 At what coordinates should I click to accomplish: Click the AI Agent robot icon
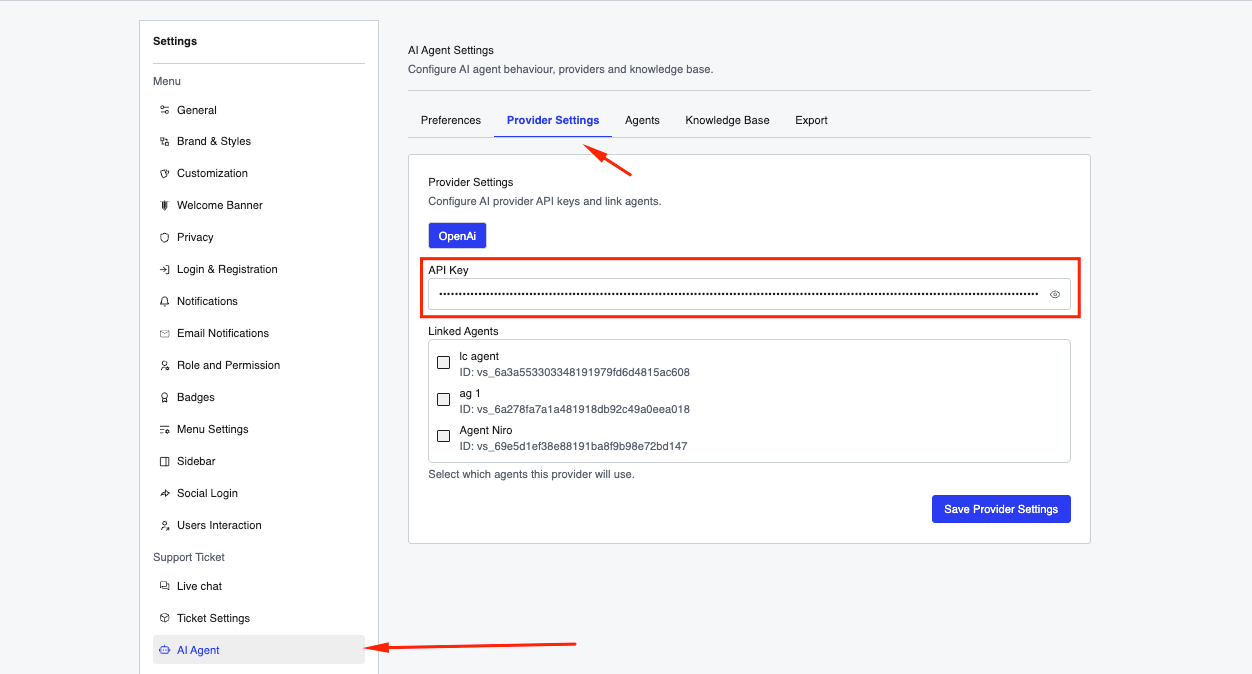point(165,650)
